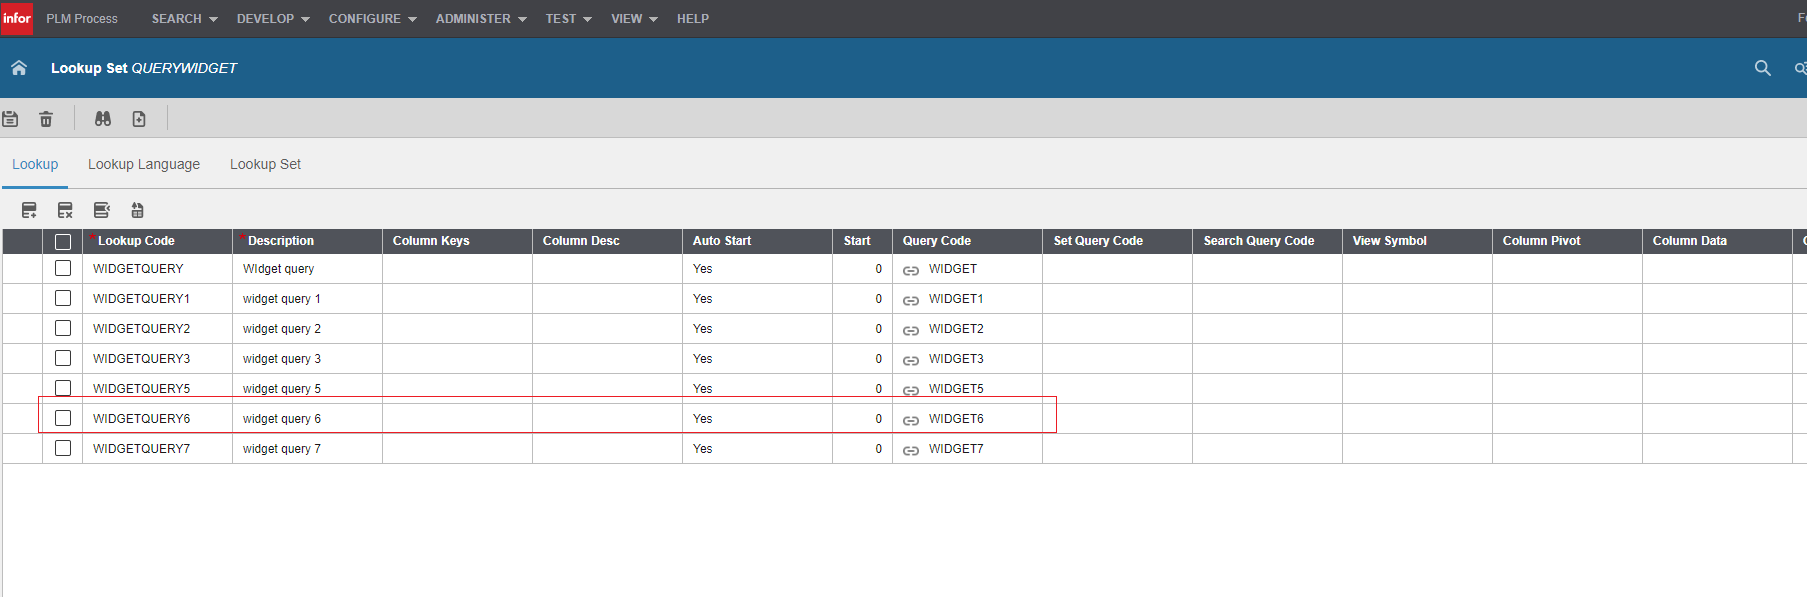
Task: Click the Save icon in the toolbar
Action: (x=10, y=119)
